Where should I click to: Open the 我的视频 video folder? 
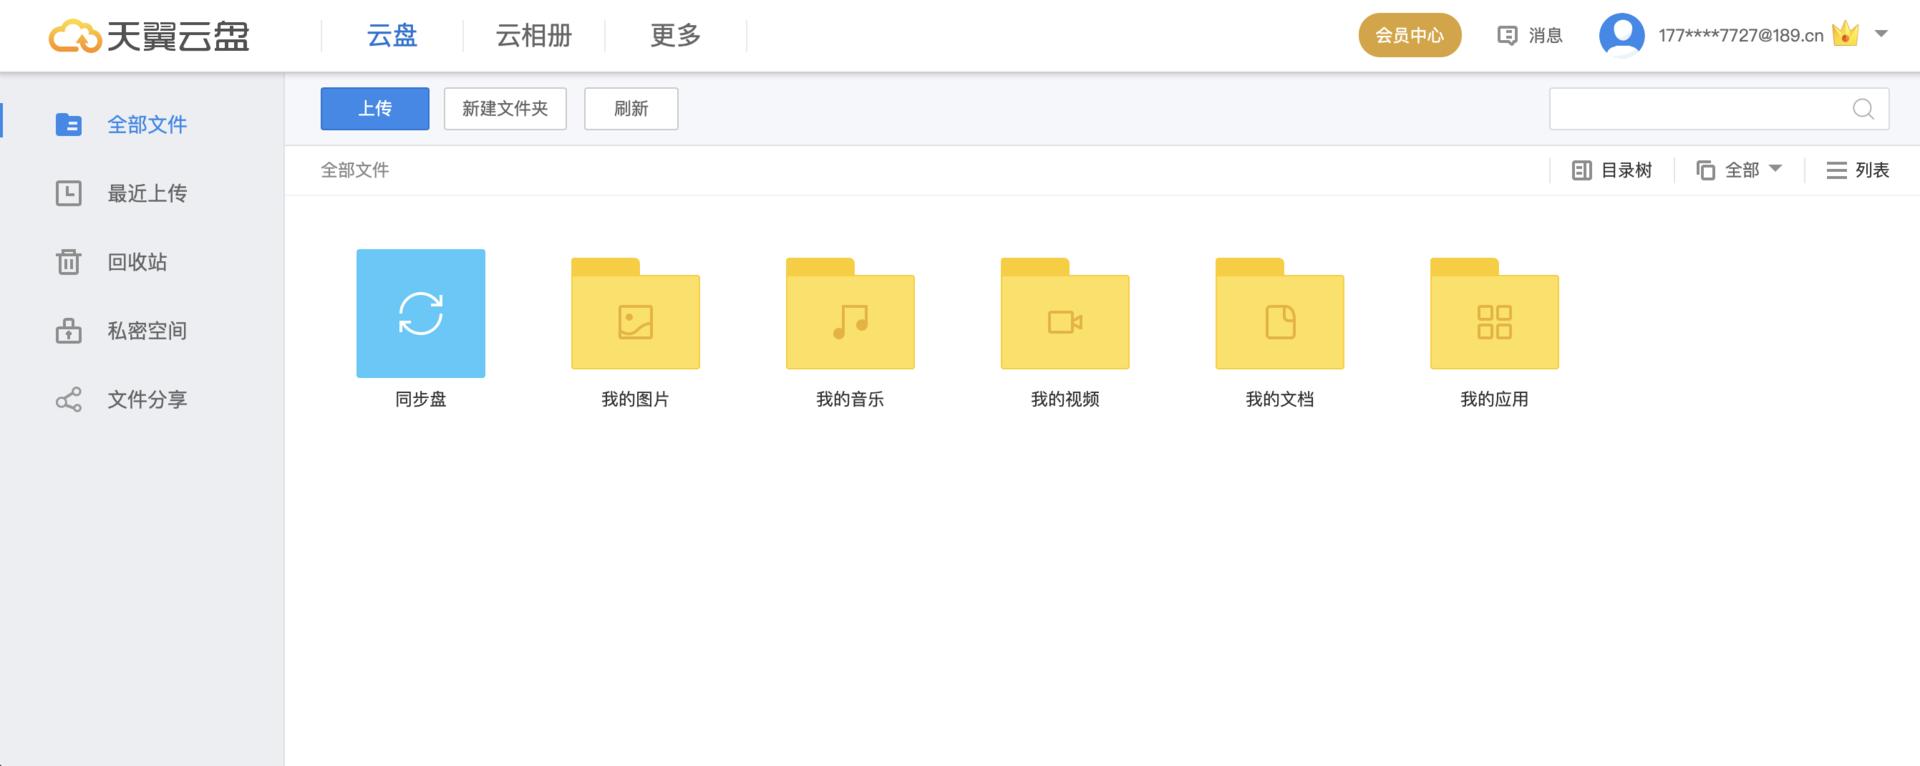(1065, 316)
